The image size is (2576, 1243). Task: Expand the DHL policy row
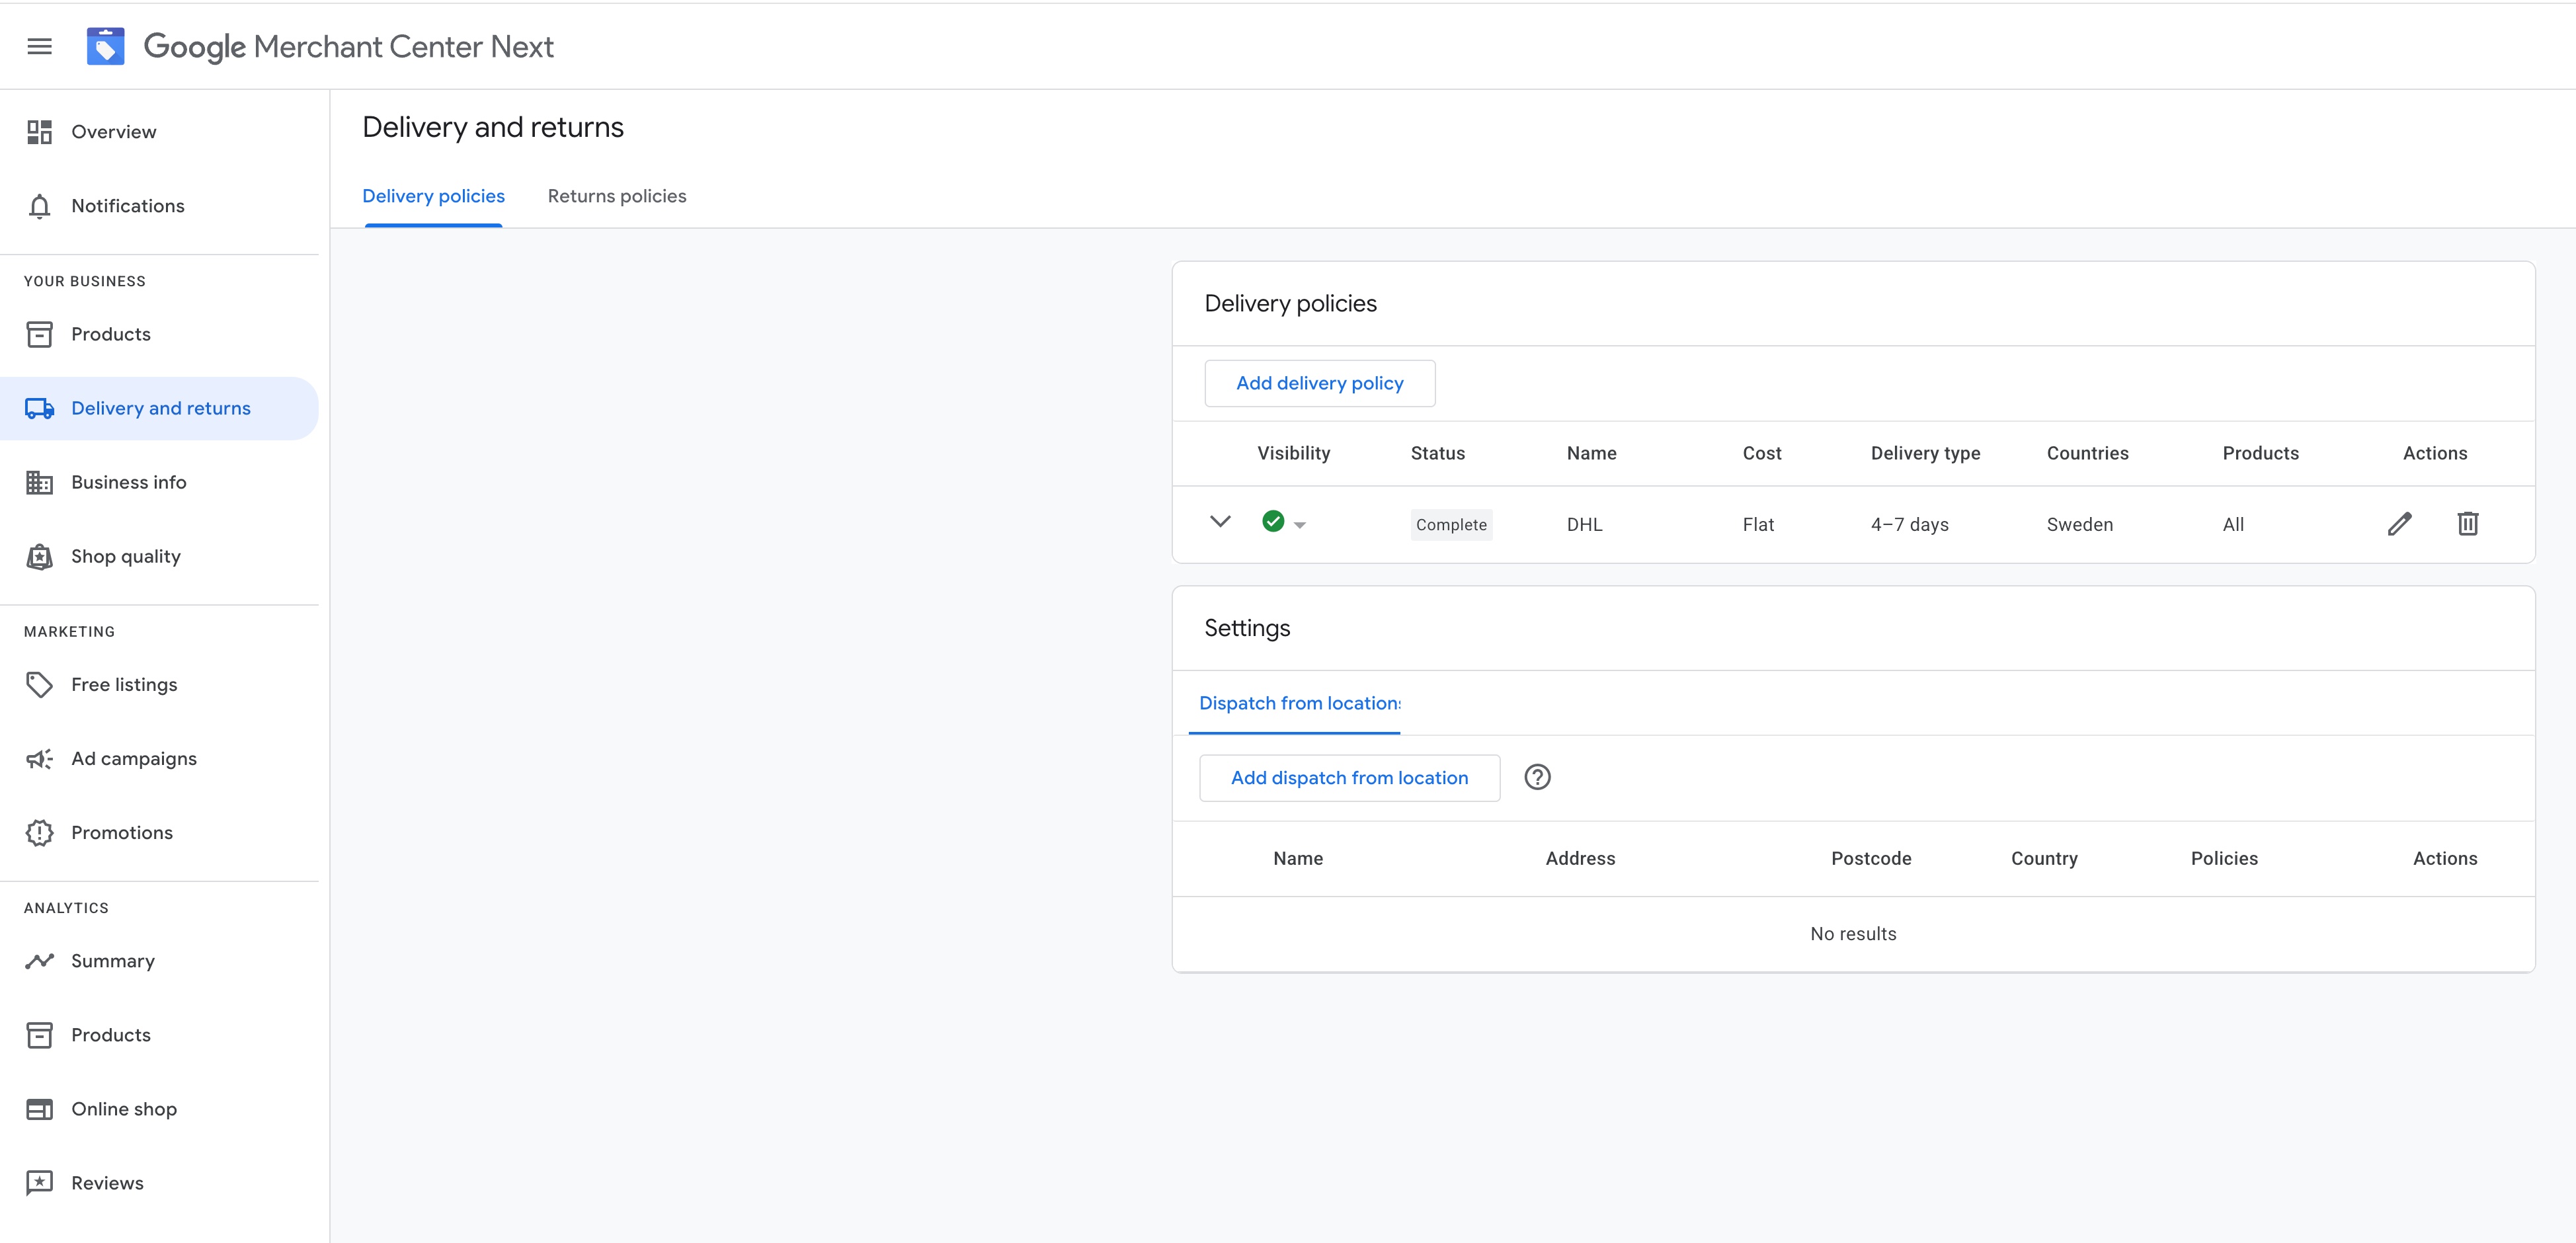coord(1220,522)
